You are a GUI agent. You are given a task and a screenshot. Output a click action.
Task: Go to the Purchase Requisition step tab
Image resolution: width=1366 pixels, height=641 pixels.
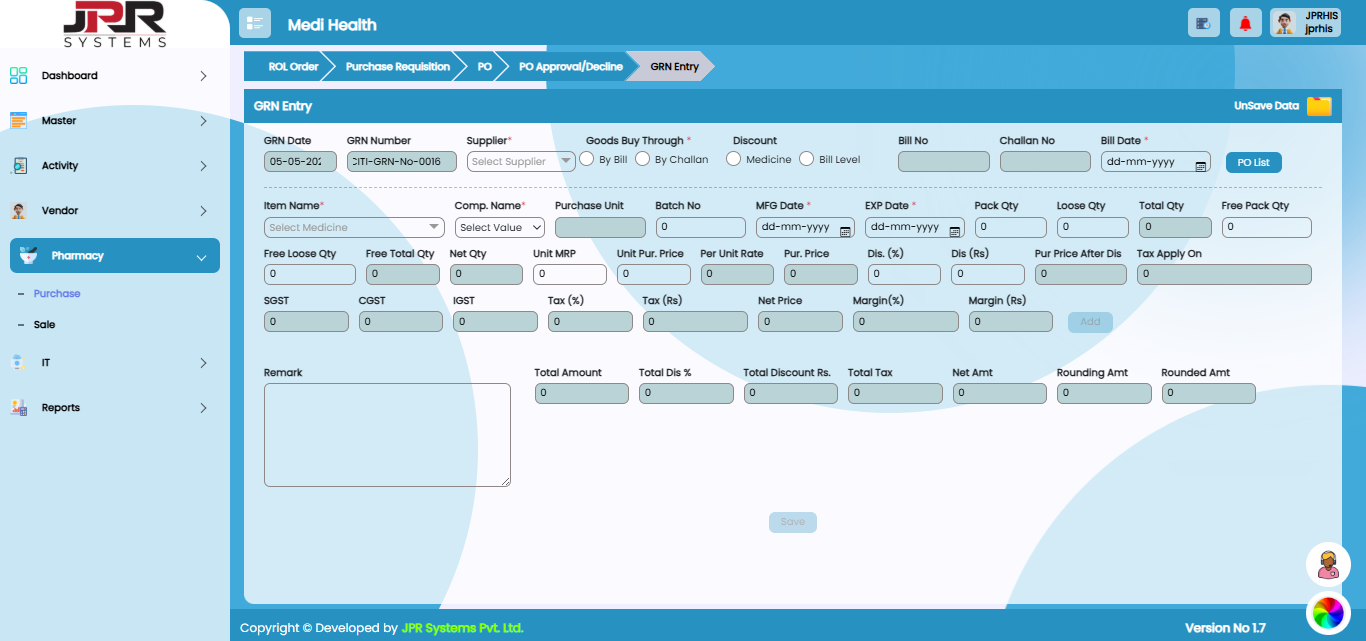pyautogui.click(x=397, y=67)
